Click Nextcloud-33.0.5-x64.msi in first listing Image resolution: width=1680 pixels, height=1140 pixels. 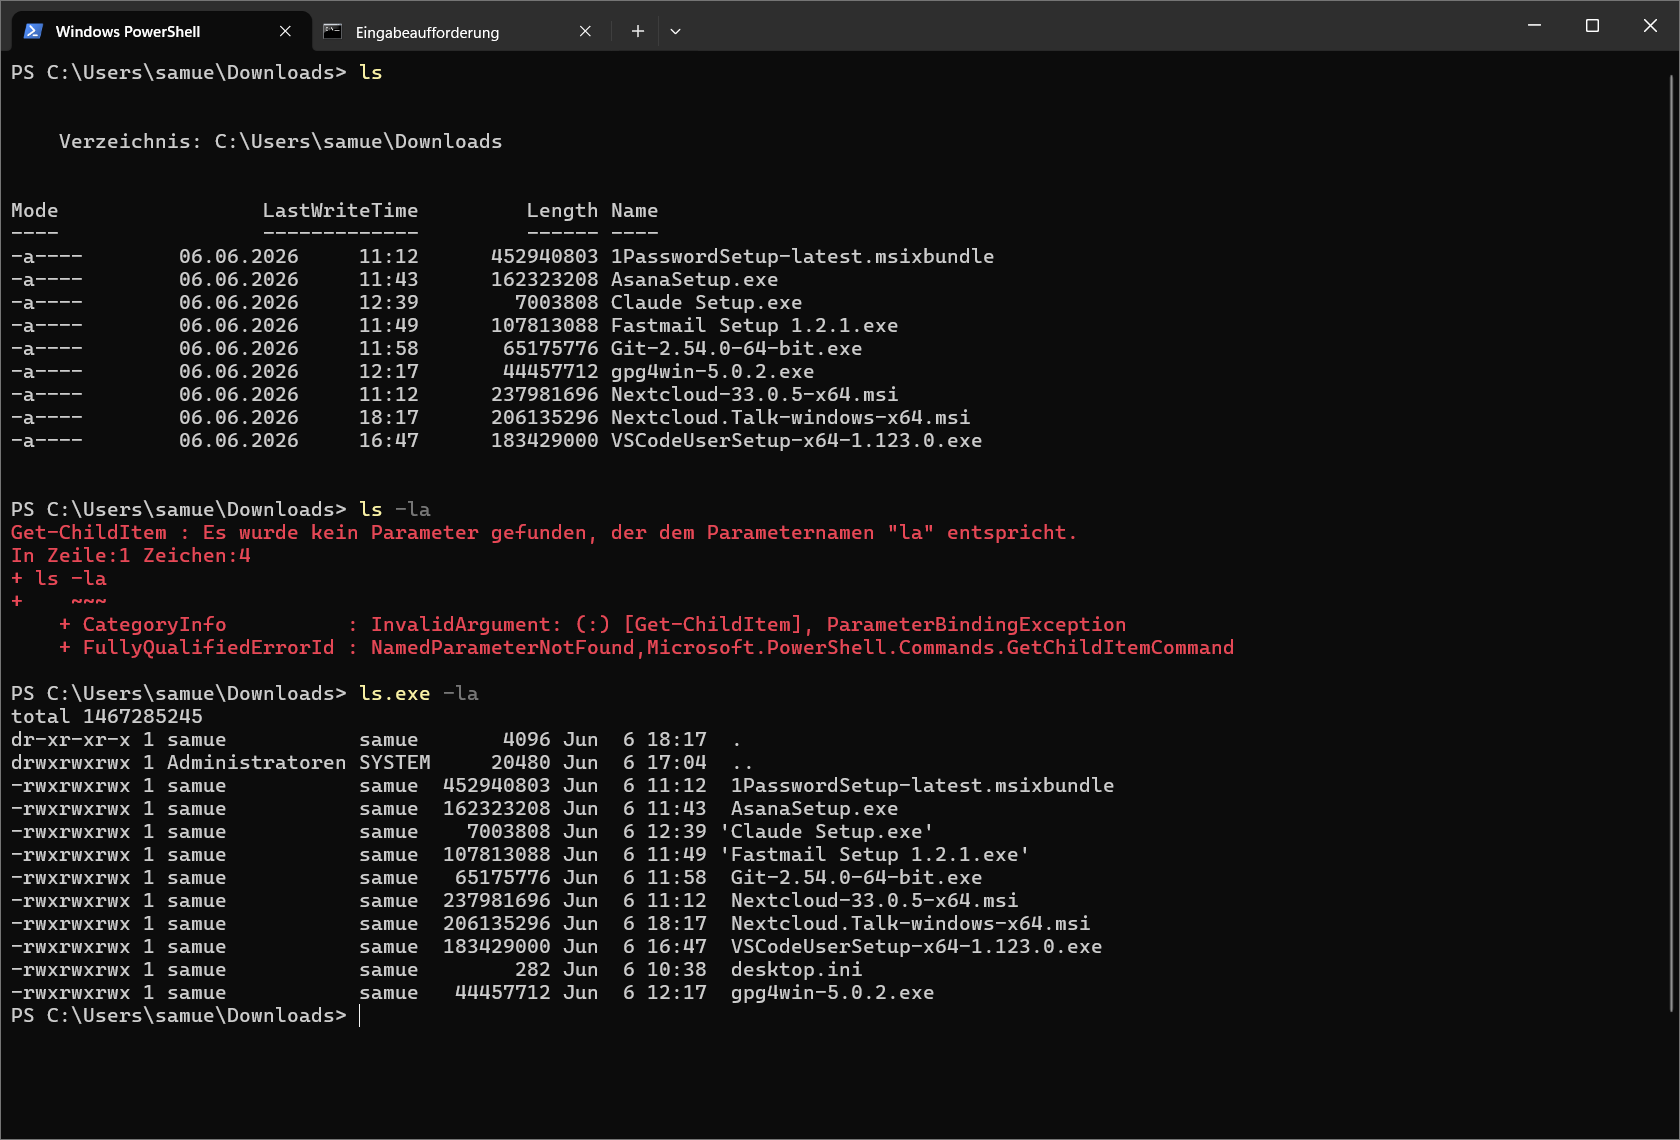coord(754,394)
